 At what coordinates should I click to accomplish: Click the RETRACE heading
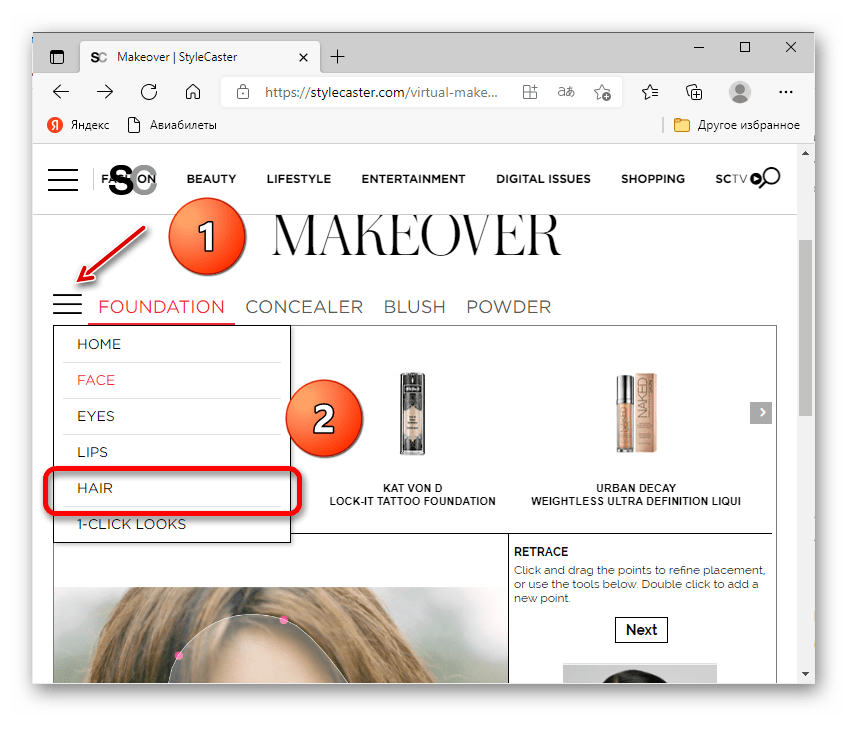541,552
